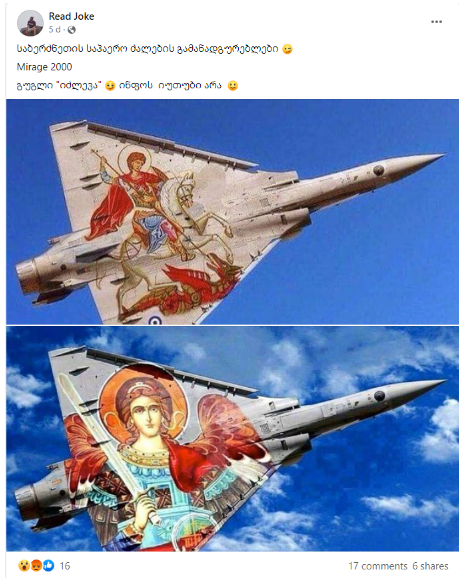The height and width of the screenshot is (578, 459).
Task: Click the winking emoji ending first line
Action: tap(288, 49)
